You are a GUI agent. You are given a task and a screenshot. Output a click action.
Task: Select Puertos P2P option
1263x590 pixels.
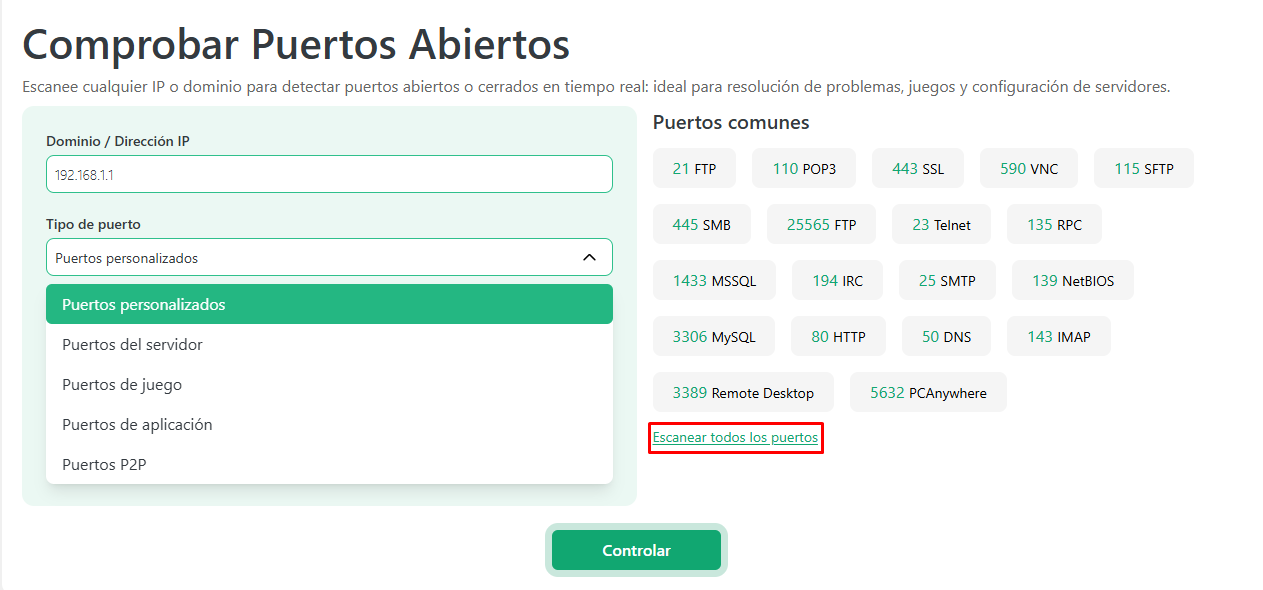329,464
